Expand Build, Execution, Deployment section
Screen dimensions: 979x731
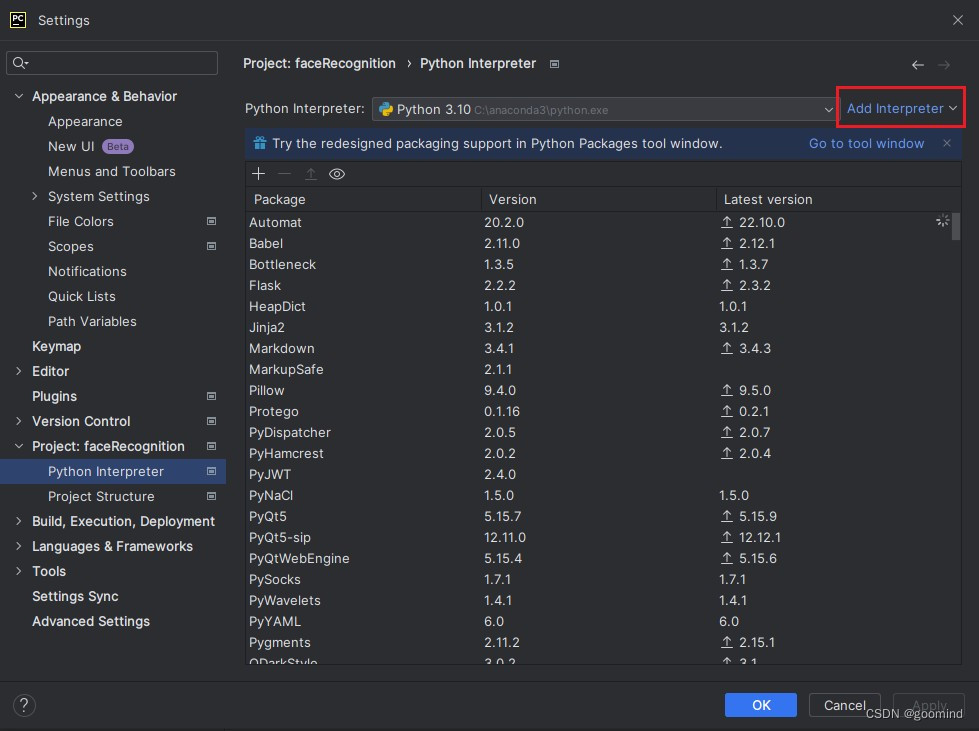click(x=19, y=521)
